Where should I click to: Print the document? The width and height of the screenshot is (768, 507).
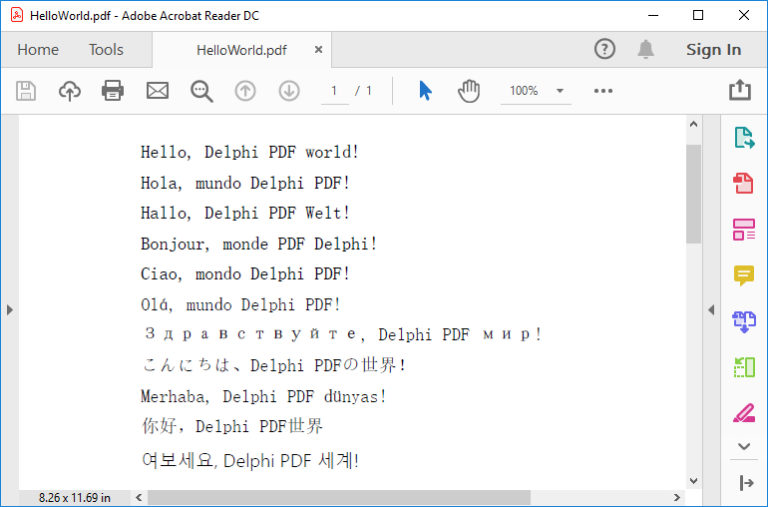point(113,91)
